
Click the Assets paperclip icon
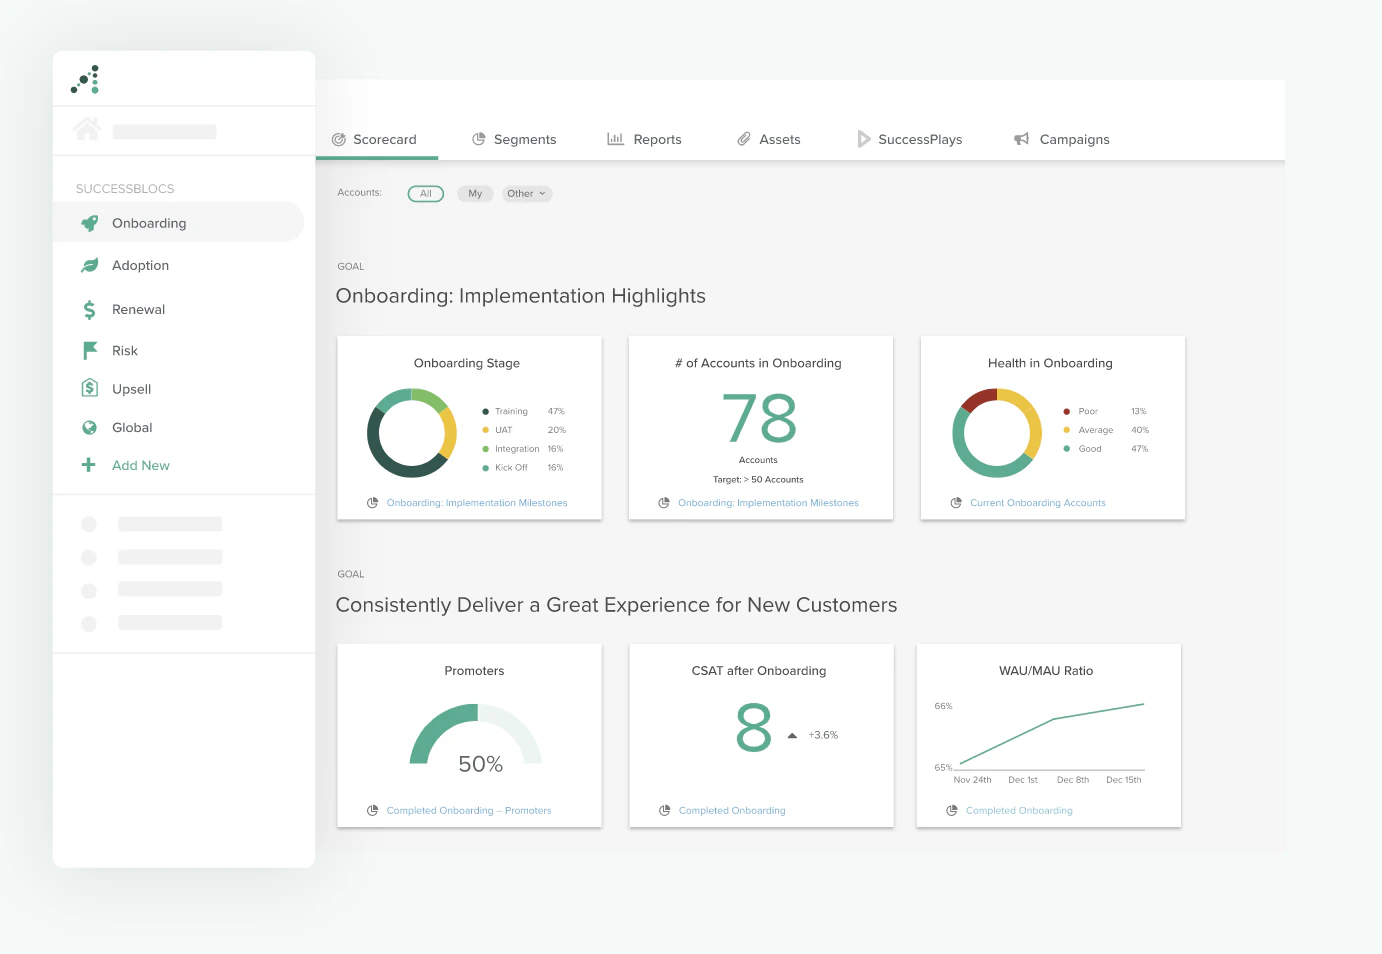click(744, 139)
